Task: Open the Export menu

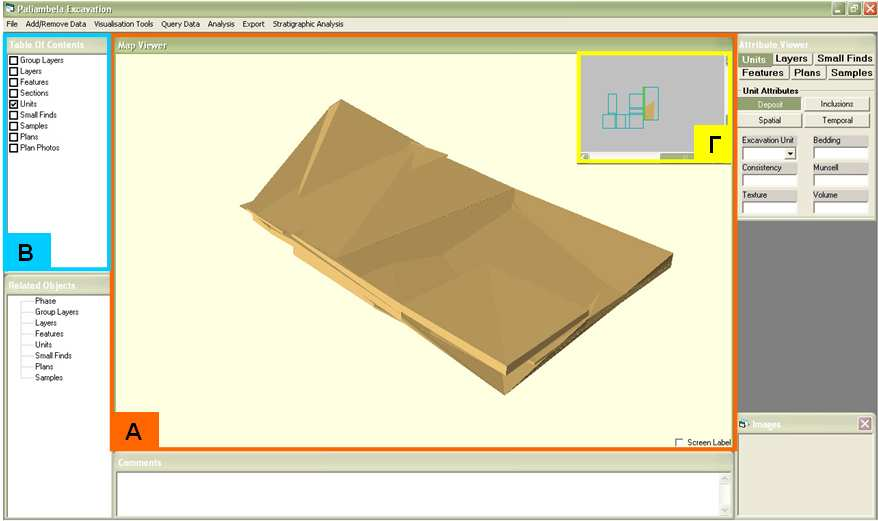Action: (253, 24)
